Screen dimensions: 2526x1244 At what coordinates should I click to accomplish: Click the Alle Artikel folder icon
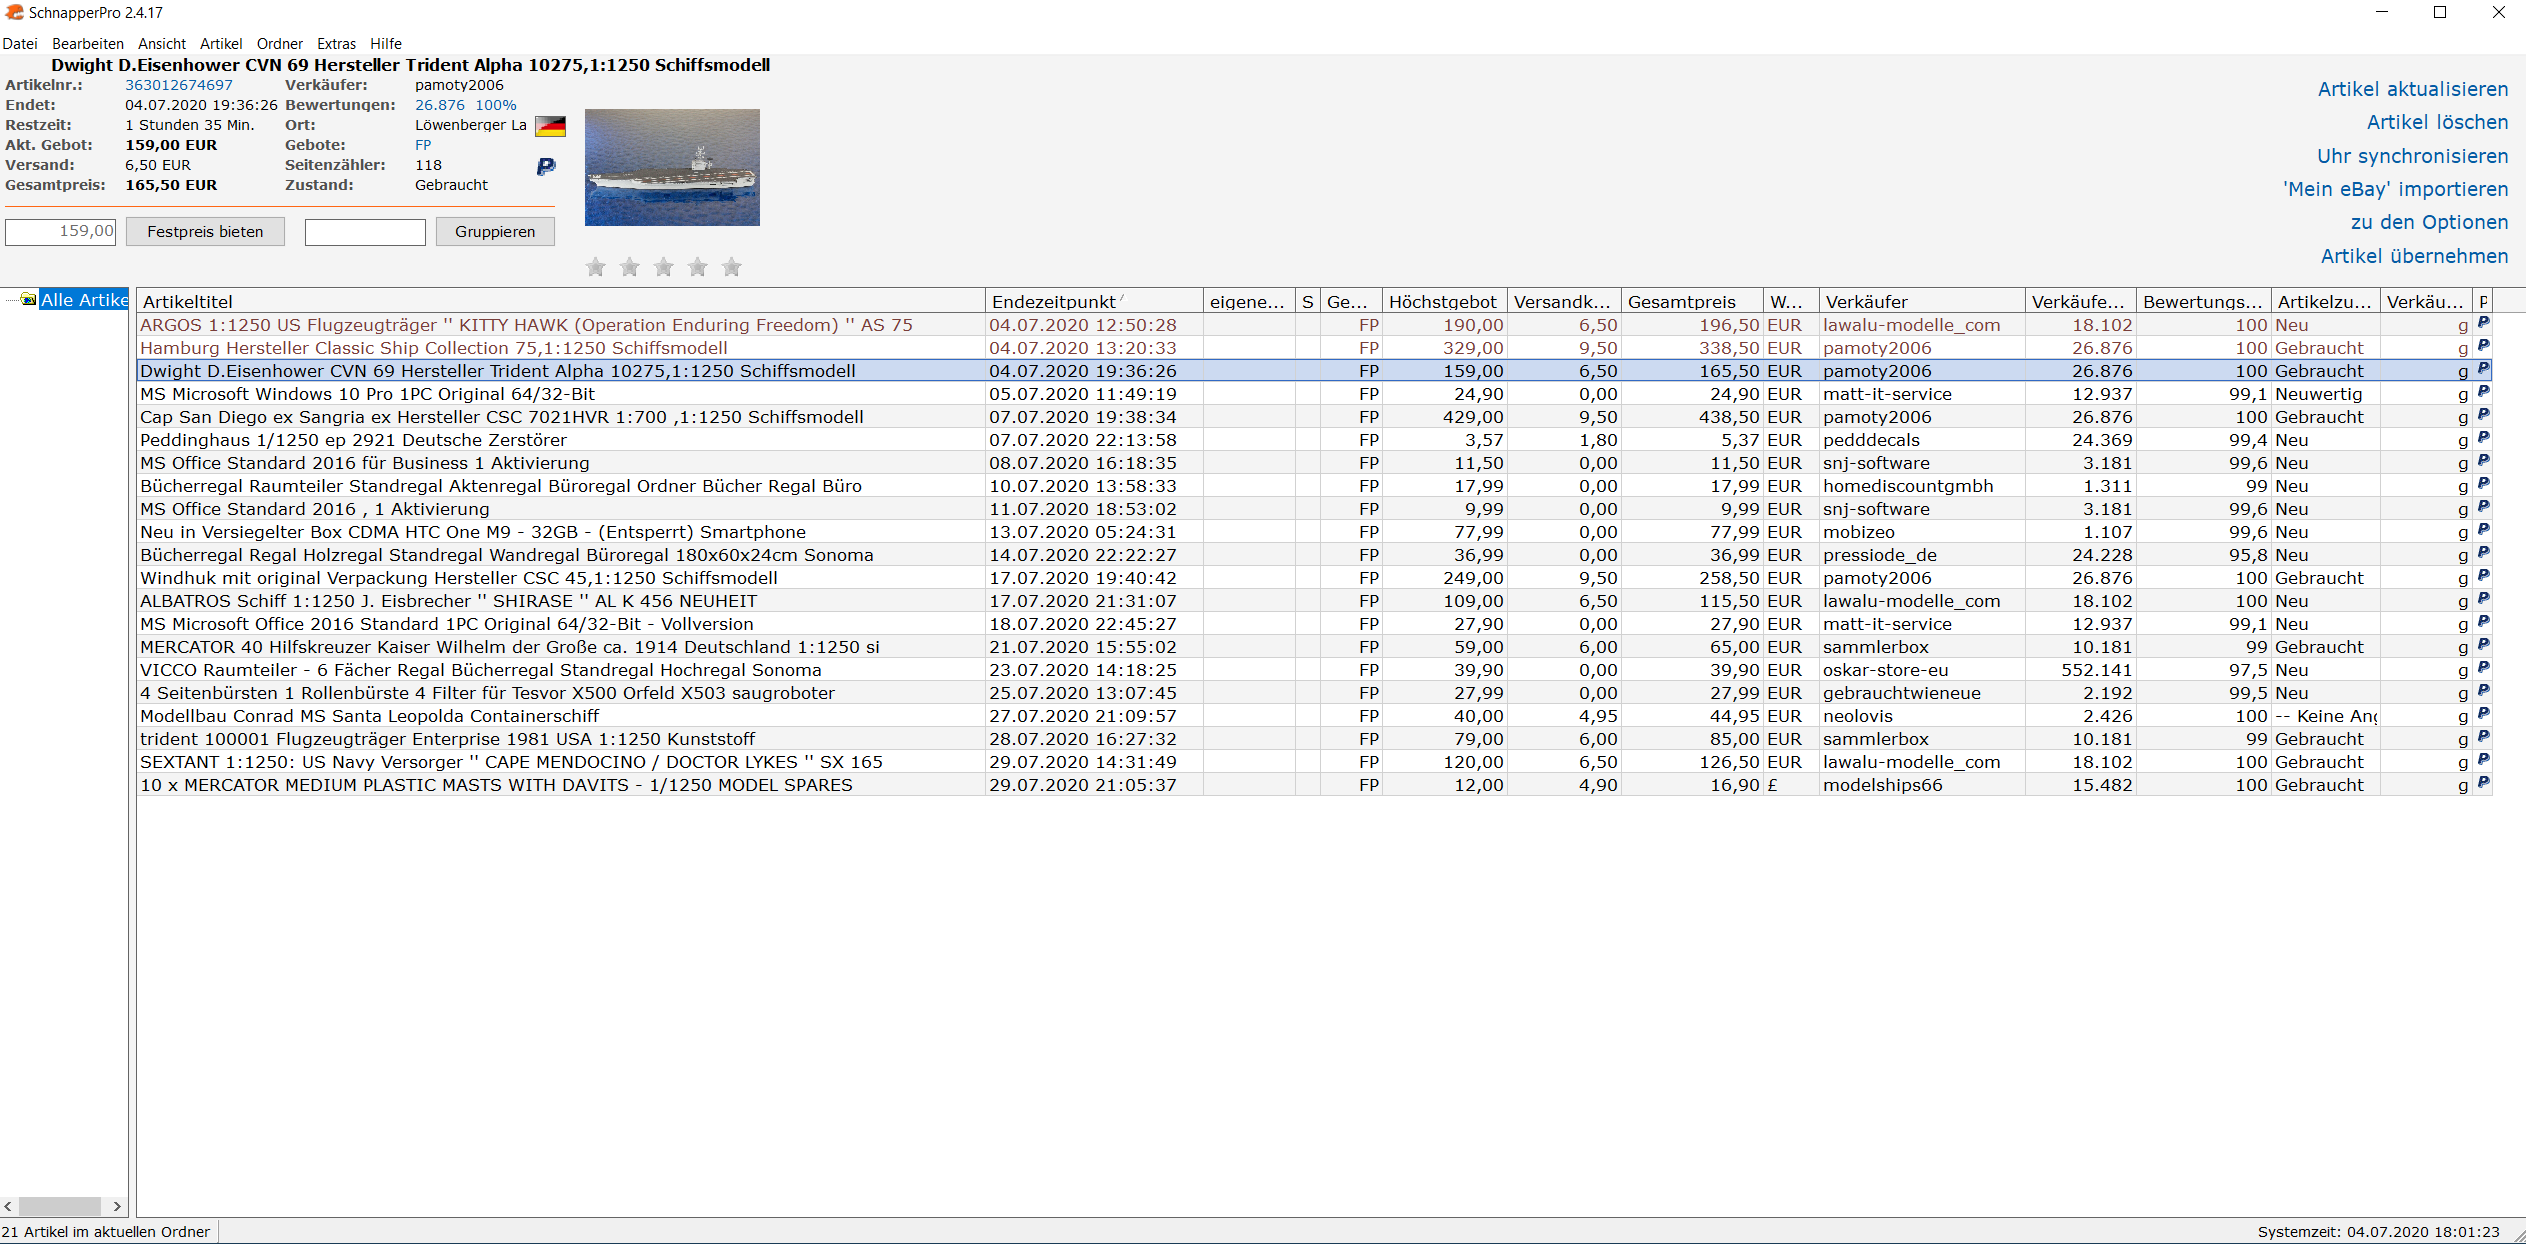coord(28,299)
